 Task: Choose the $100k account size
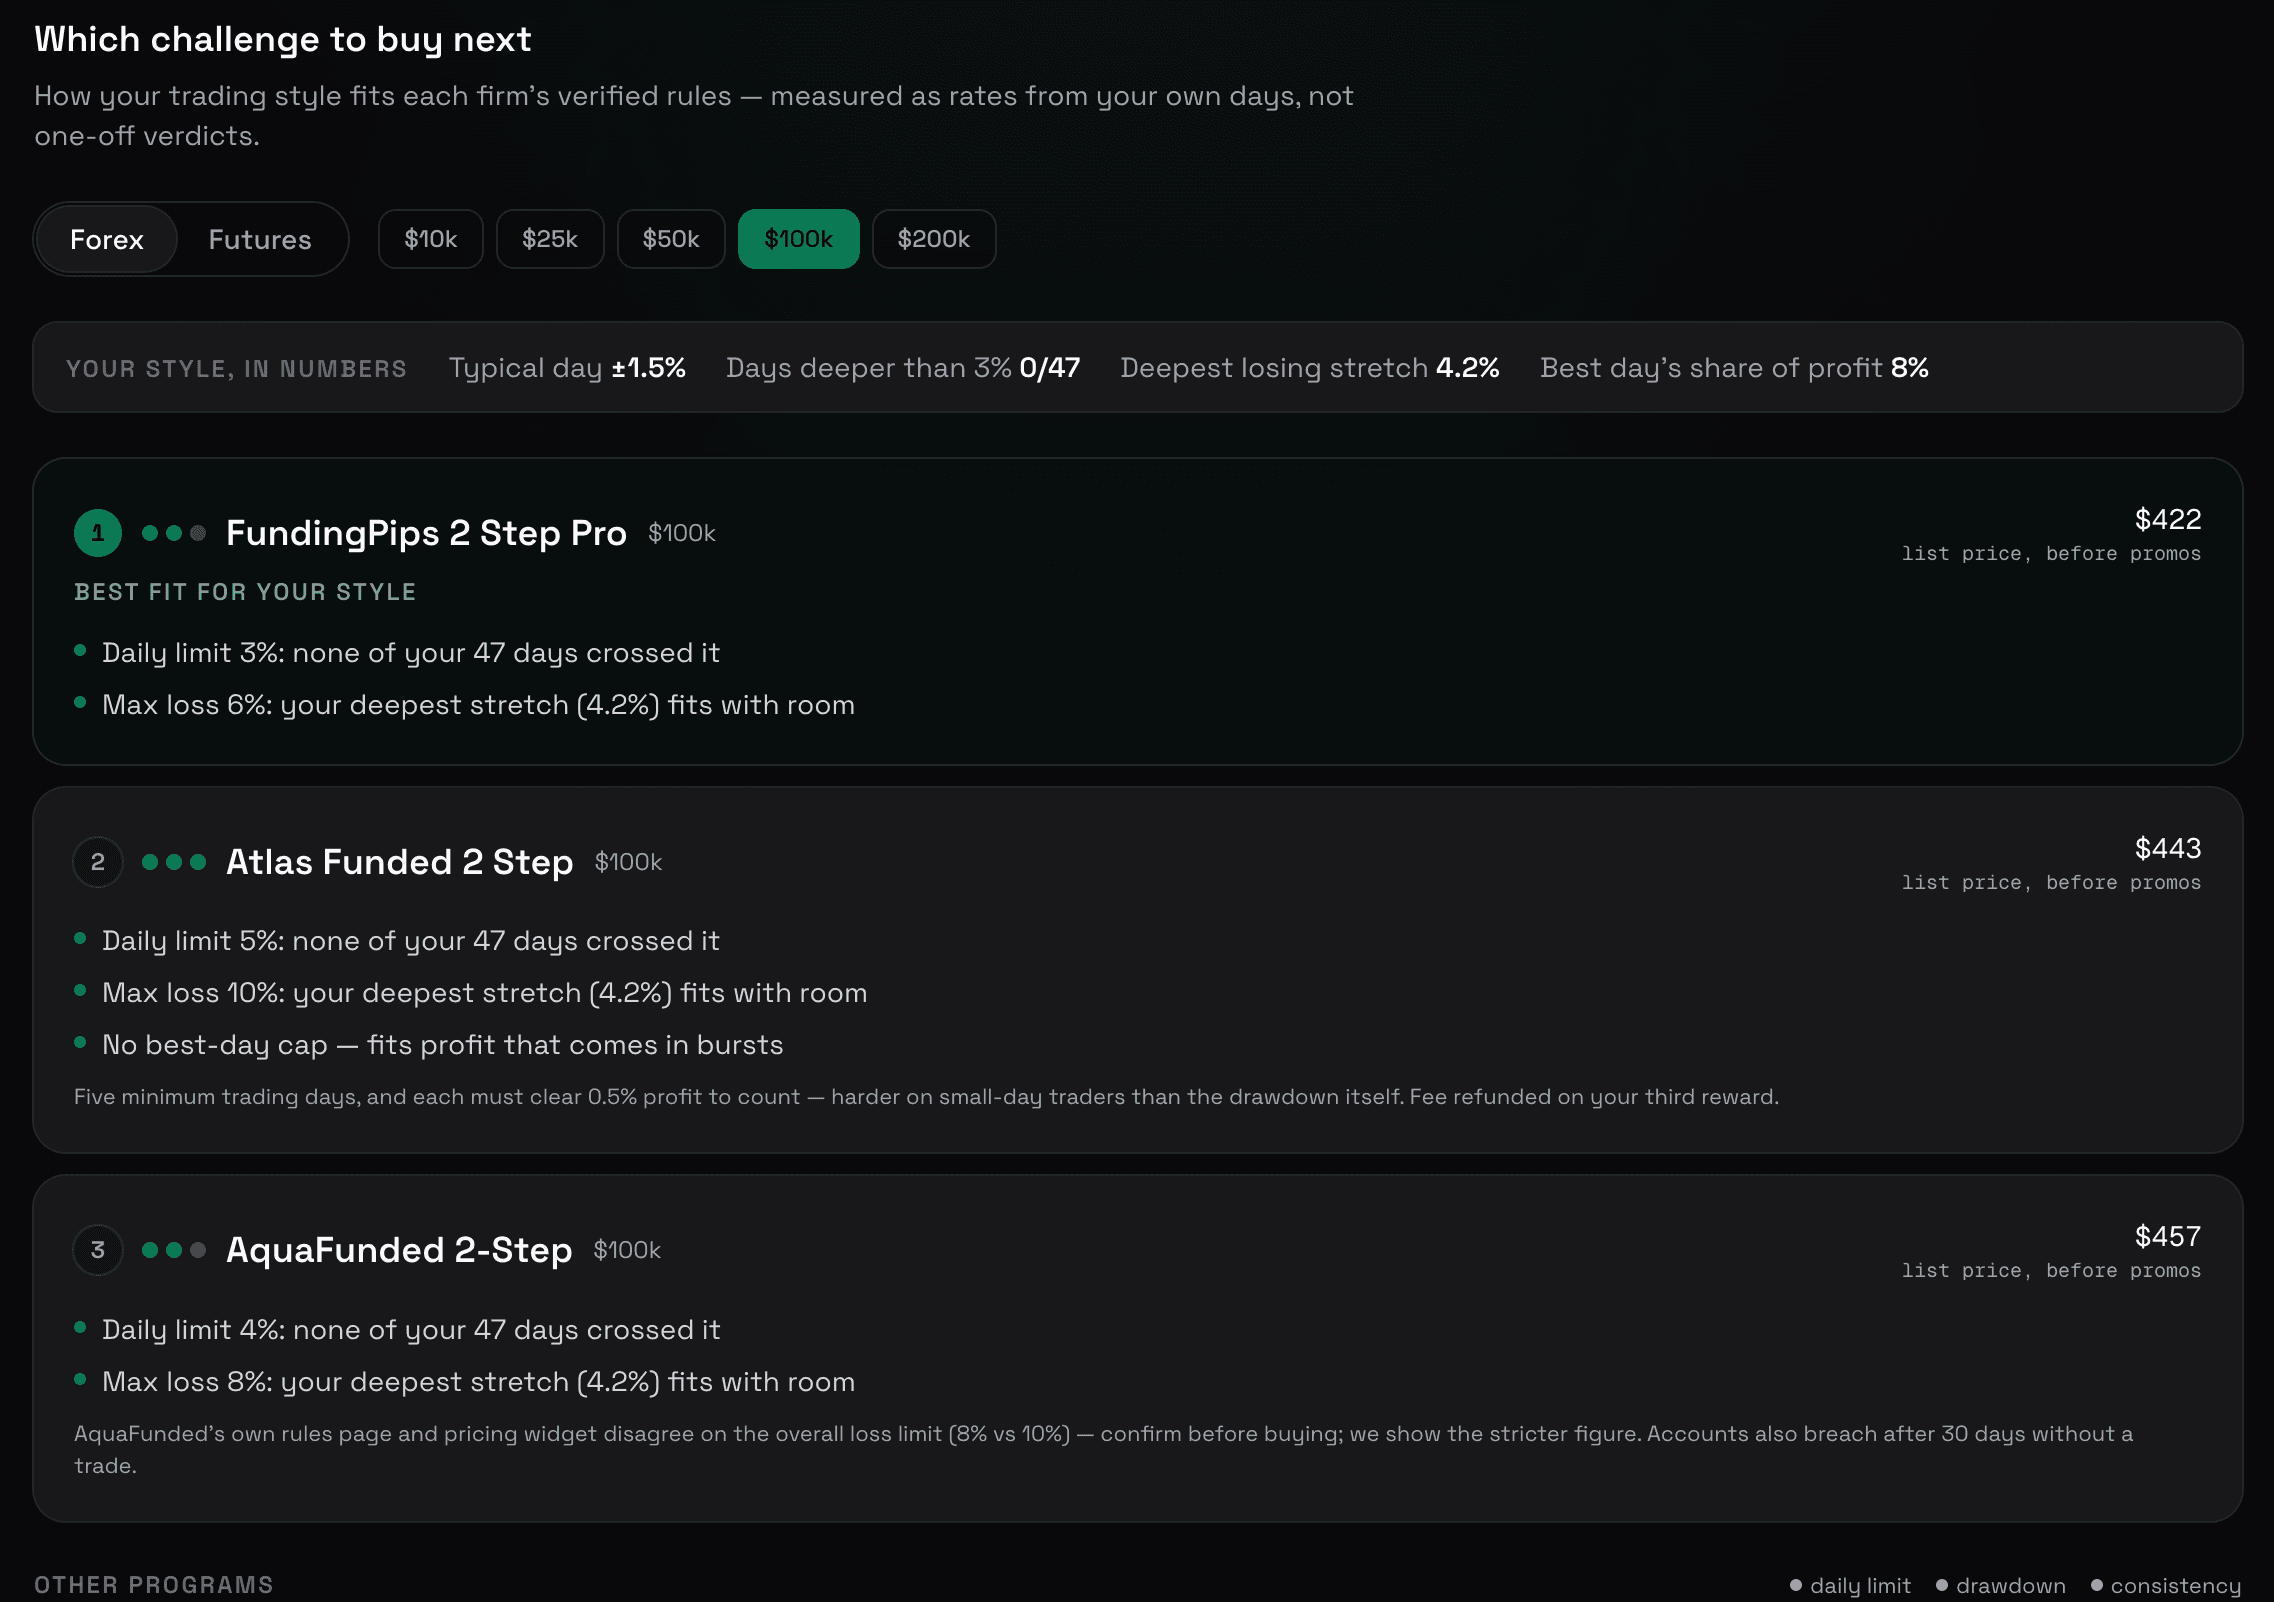[799, 239]
